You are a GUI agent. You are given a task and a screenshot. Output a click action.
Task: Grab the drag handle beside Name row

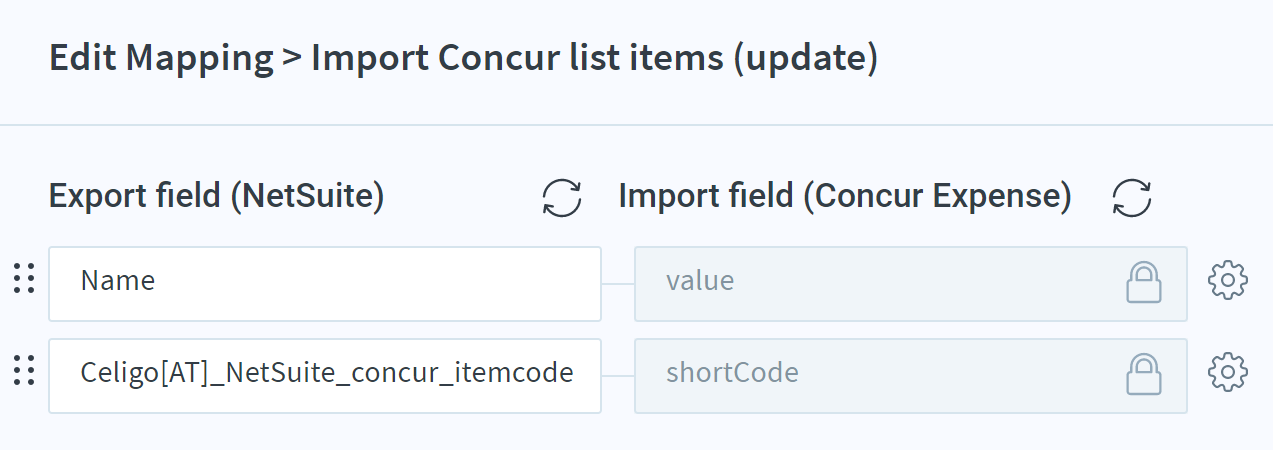click(24, 280)
